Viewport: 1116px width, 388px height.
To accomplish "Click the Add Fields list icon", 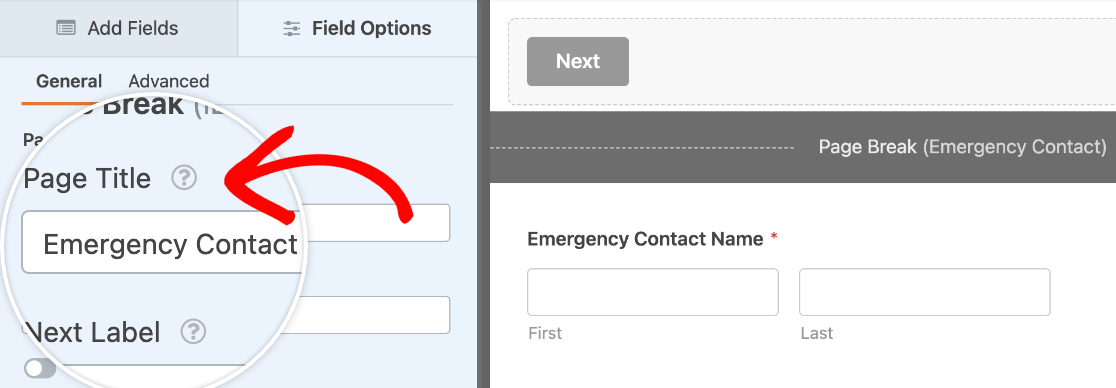I will pos(66,28).
